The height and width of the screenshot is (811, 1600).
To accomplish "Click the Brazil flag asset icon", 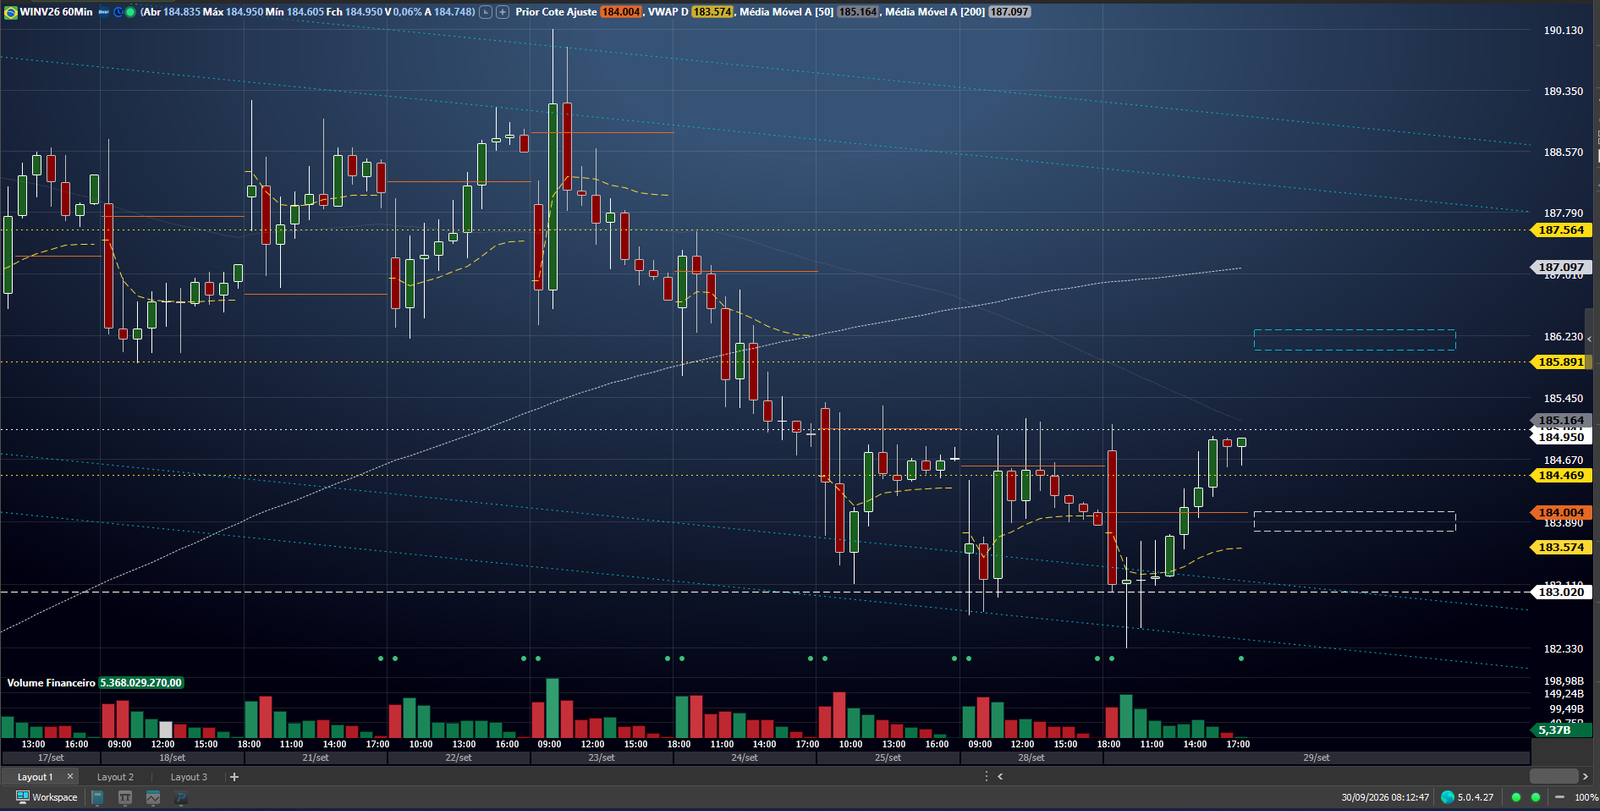I will (10, 12).
